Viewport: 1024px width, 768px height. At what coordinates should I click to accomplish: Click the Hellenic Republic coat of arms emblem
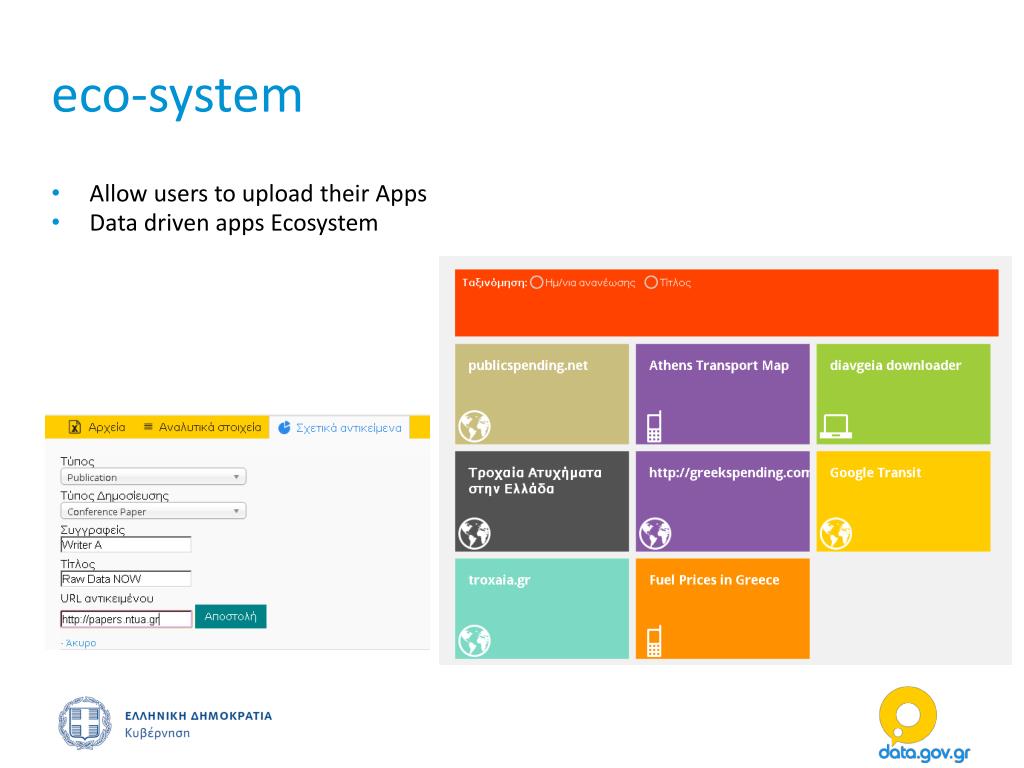click(85, 723)
